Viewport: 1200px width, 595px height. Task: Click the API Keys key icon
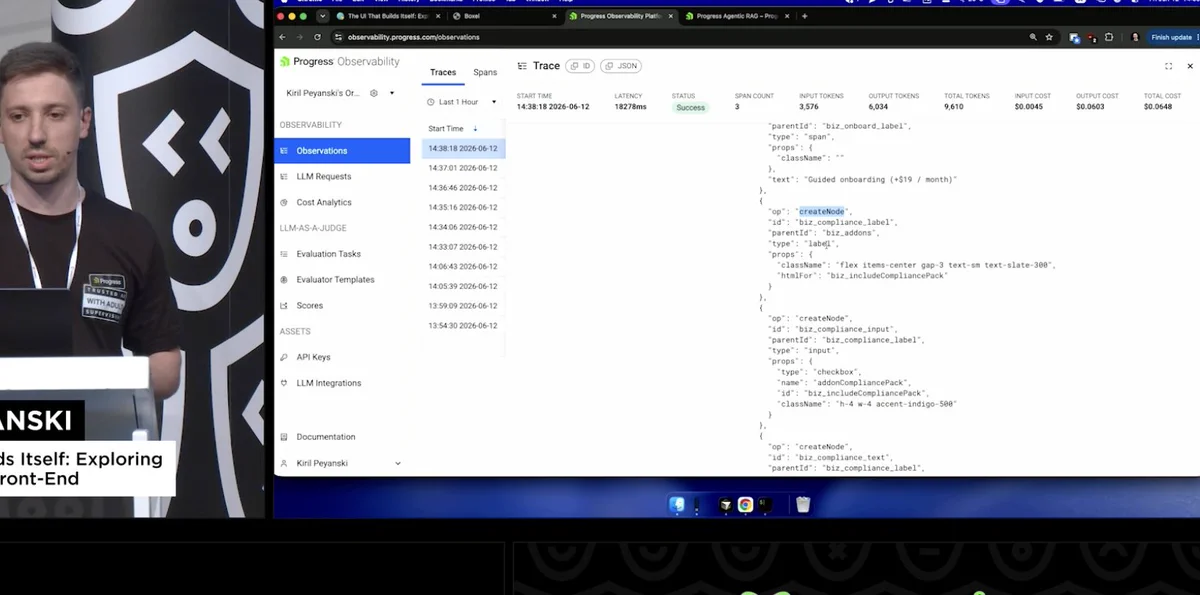(285, 357)
